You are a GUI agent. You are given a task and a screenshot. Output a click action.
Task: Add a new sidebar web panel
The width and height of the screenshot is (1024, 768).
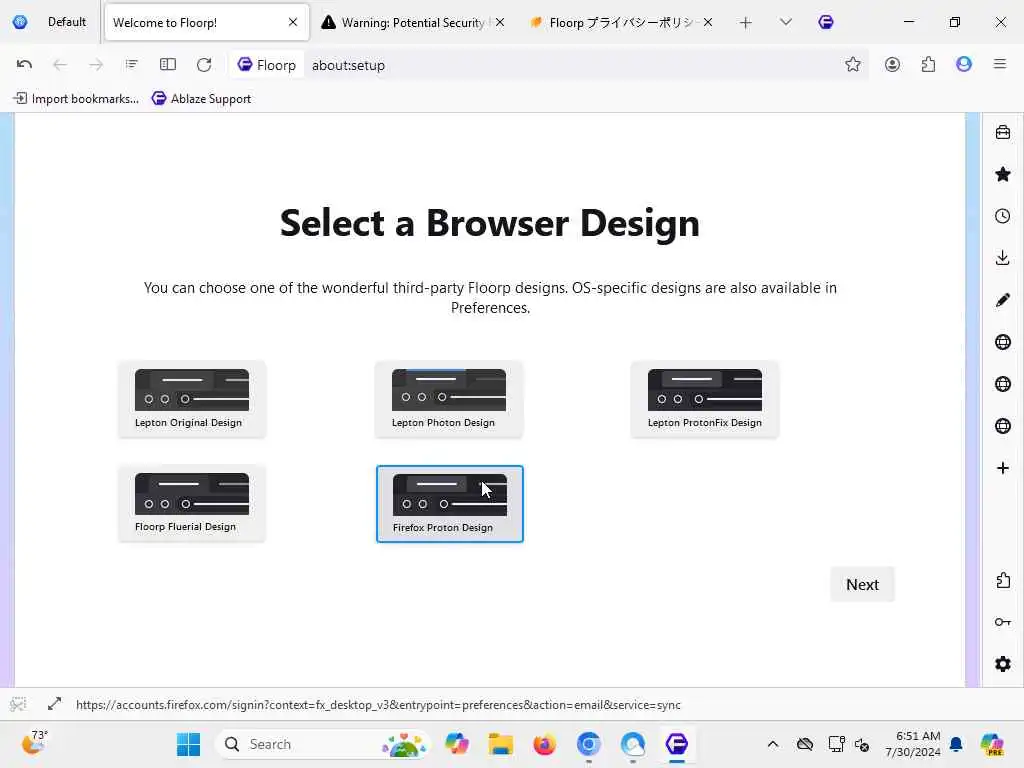[1002, 468]
